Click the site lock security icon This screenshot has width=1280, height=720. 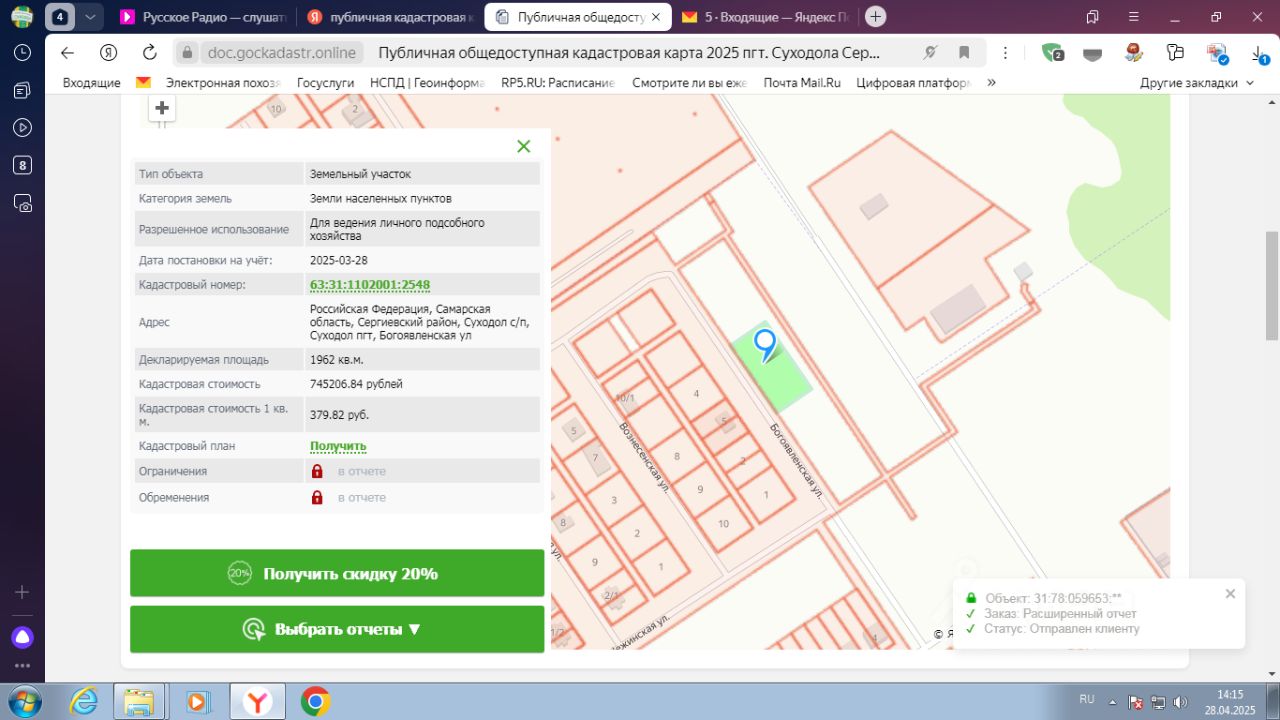coord(186,53)
